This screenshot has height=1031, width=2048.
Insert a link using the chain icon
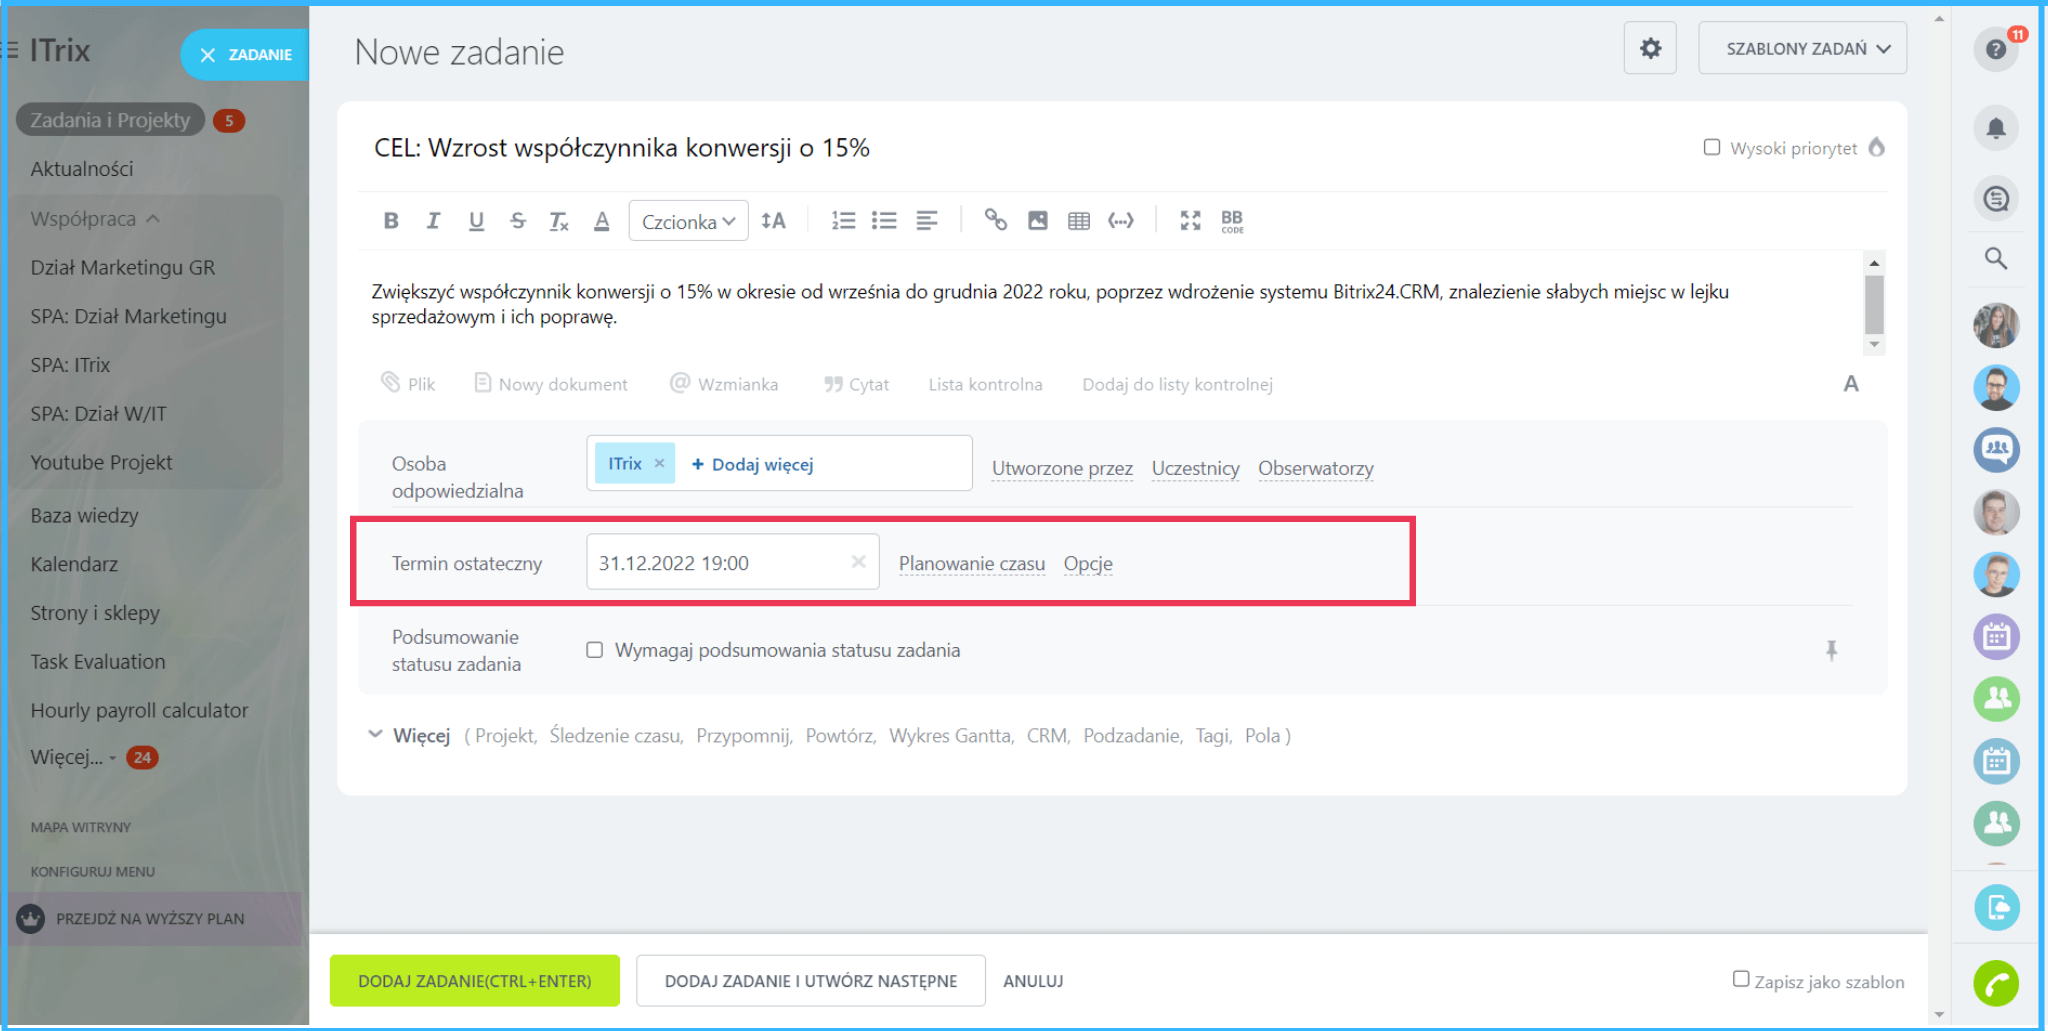(x=995, y=220)
